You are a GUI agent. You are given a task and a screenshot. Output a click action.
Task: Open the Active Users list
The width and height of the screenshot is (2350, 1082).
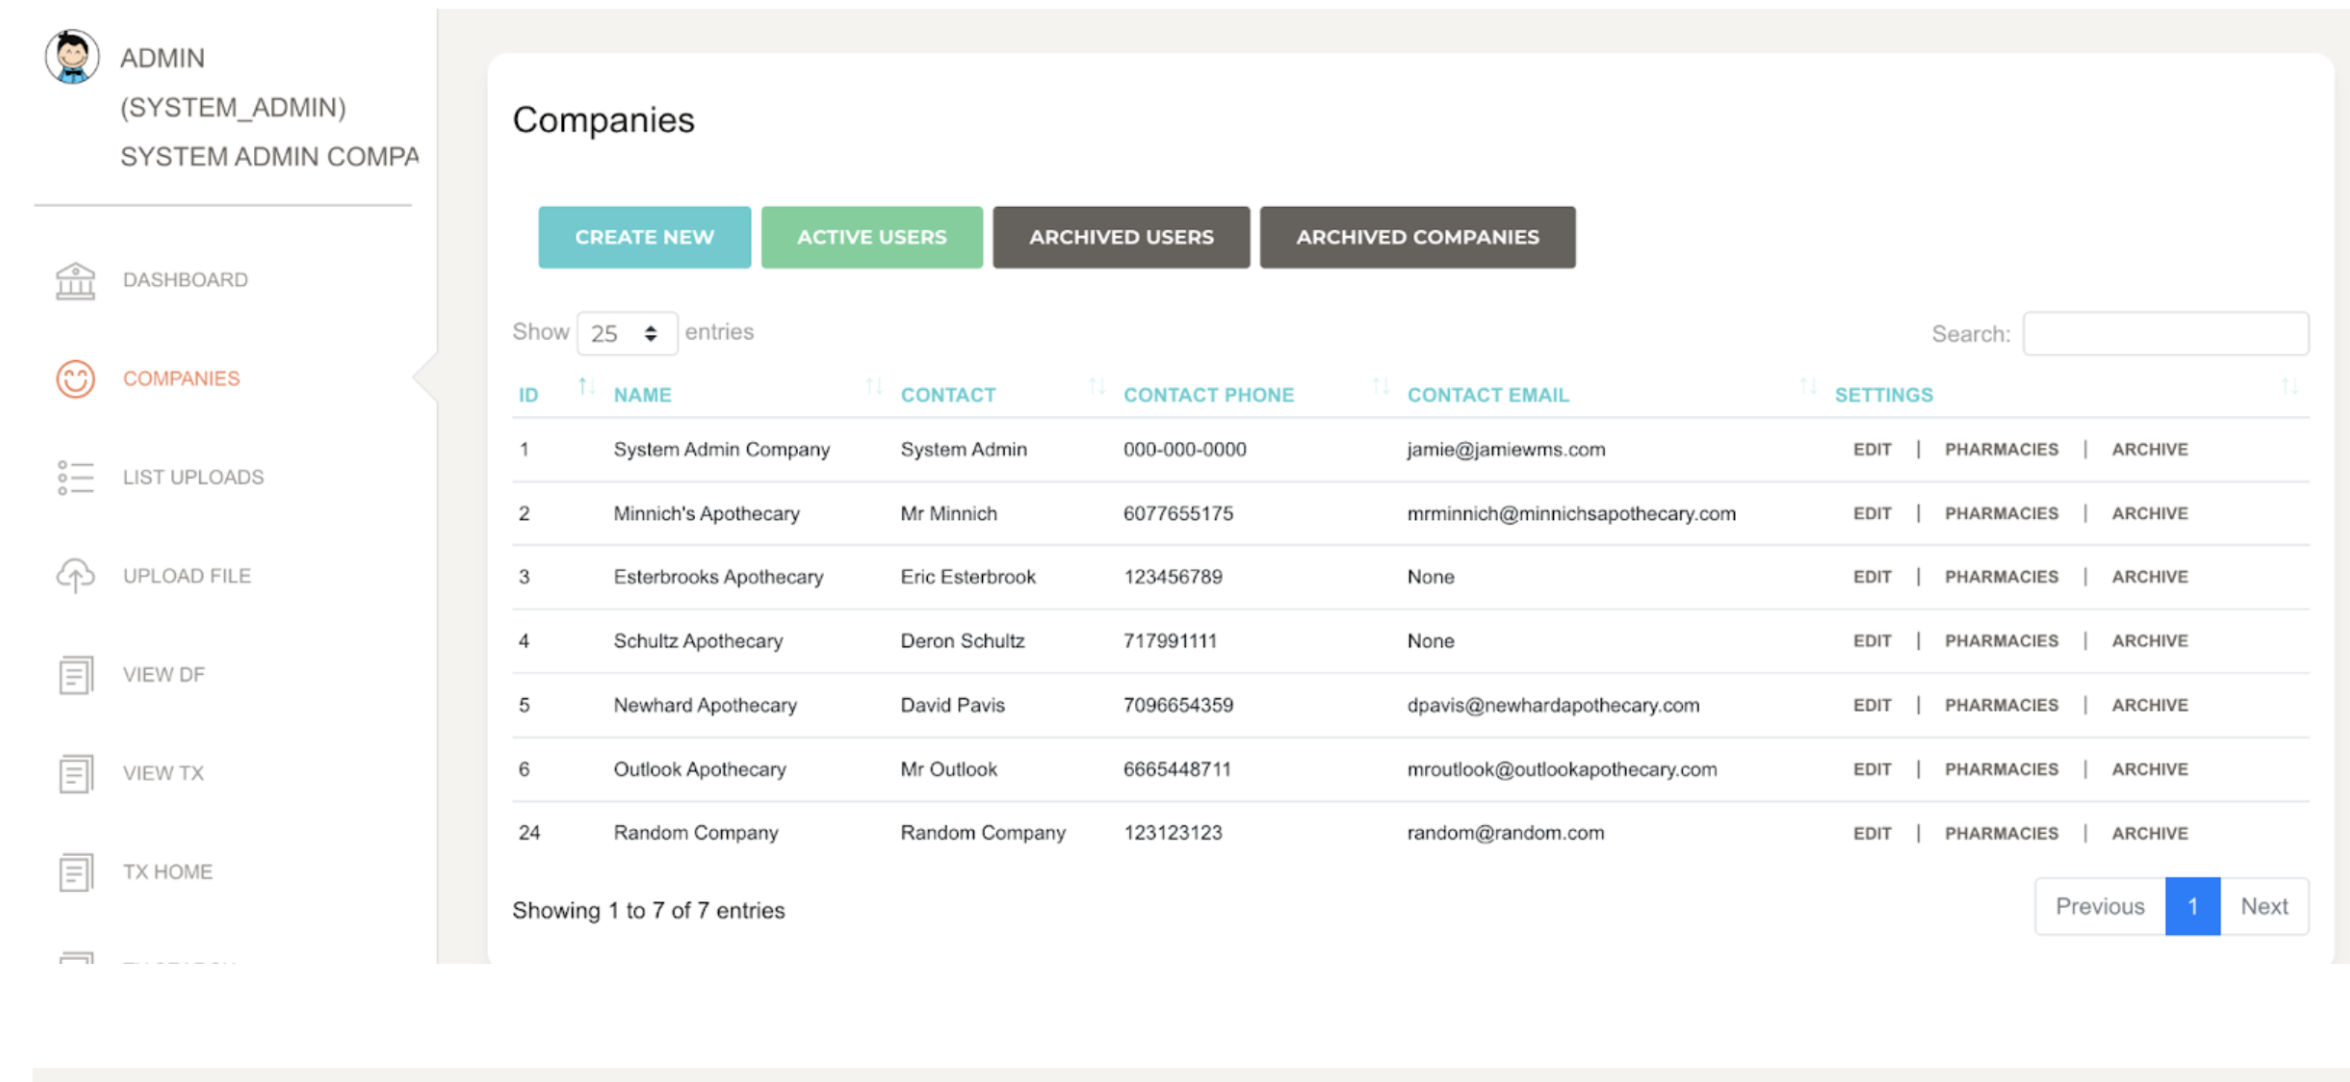pyautogui.click(x=871, y=238)
